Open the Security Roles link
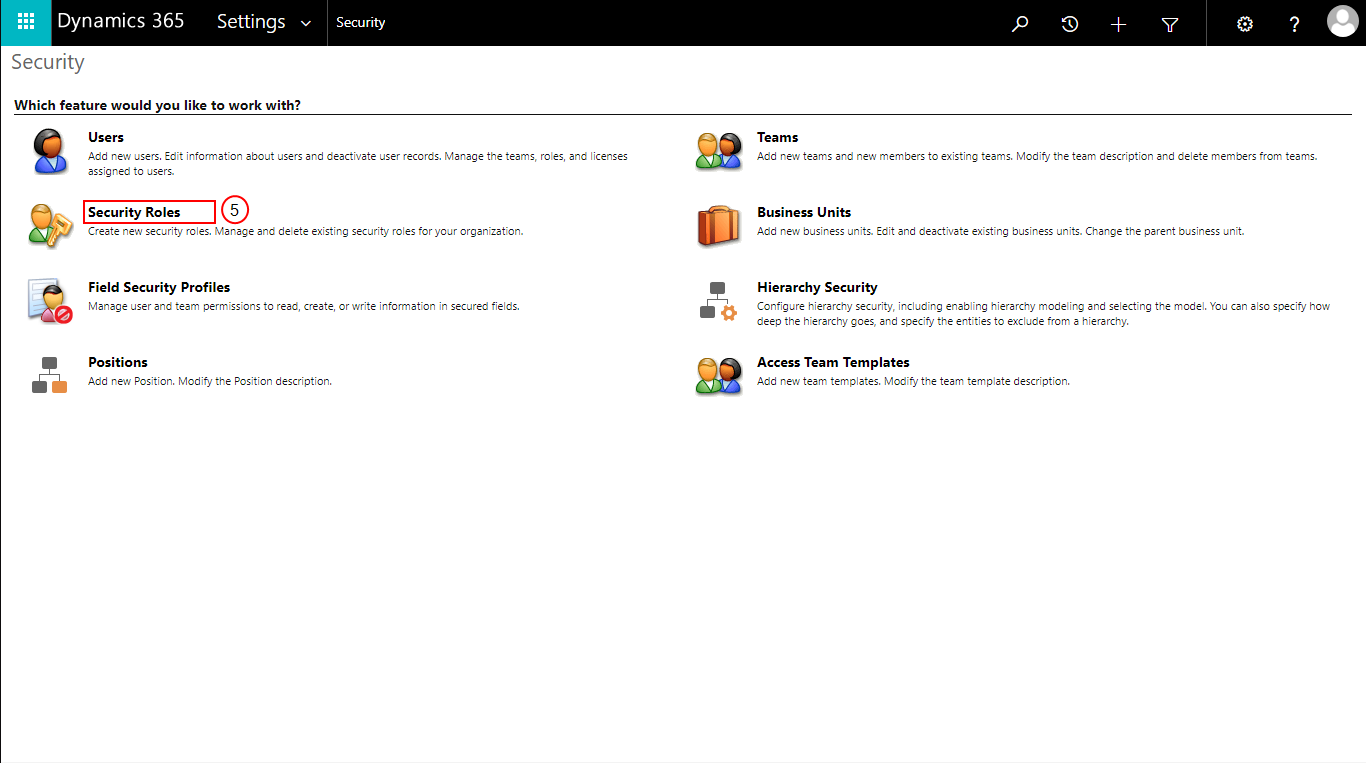 pyautogui.click(x=134, y=212)
